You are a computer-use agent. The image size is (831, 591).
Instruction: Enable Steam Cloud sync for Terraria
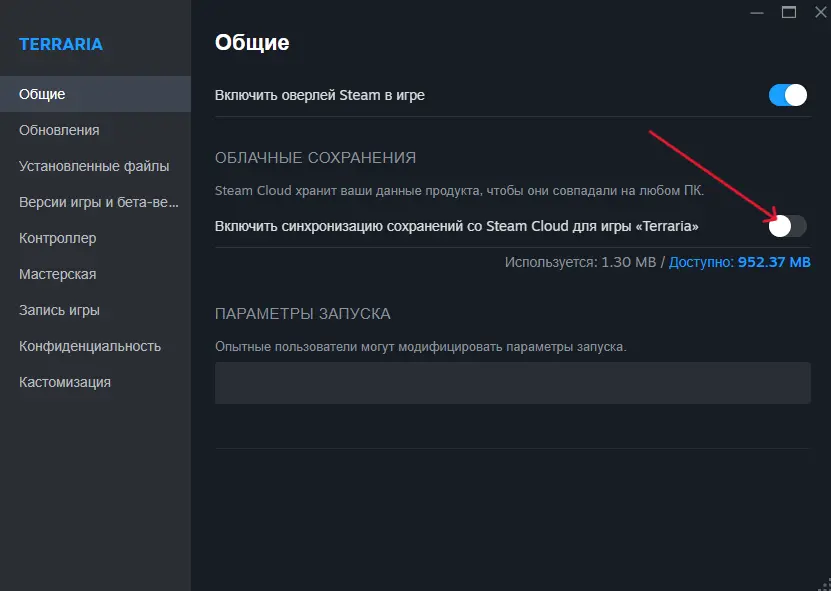click(788, 226)
